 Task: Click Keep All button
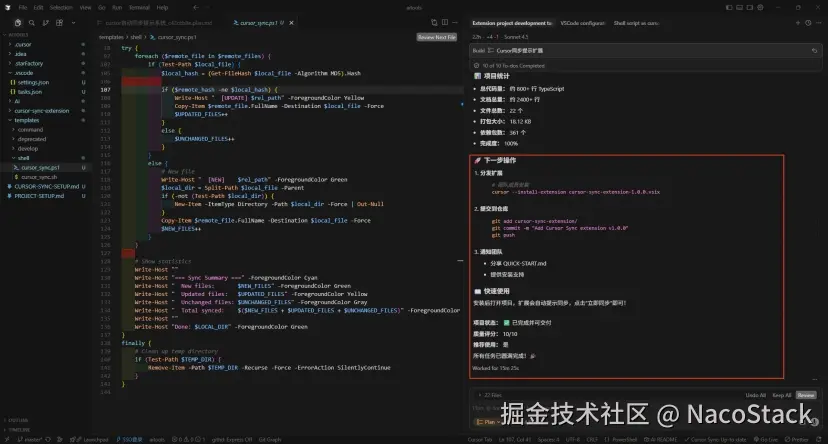coord(782,395)
